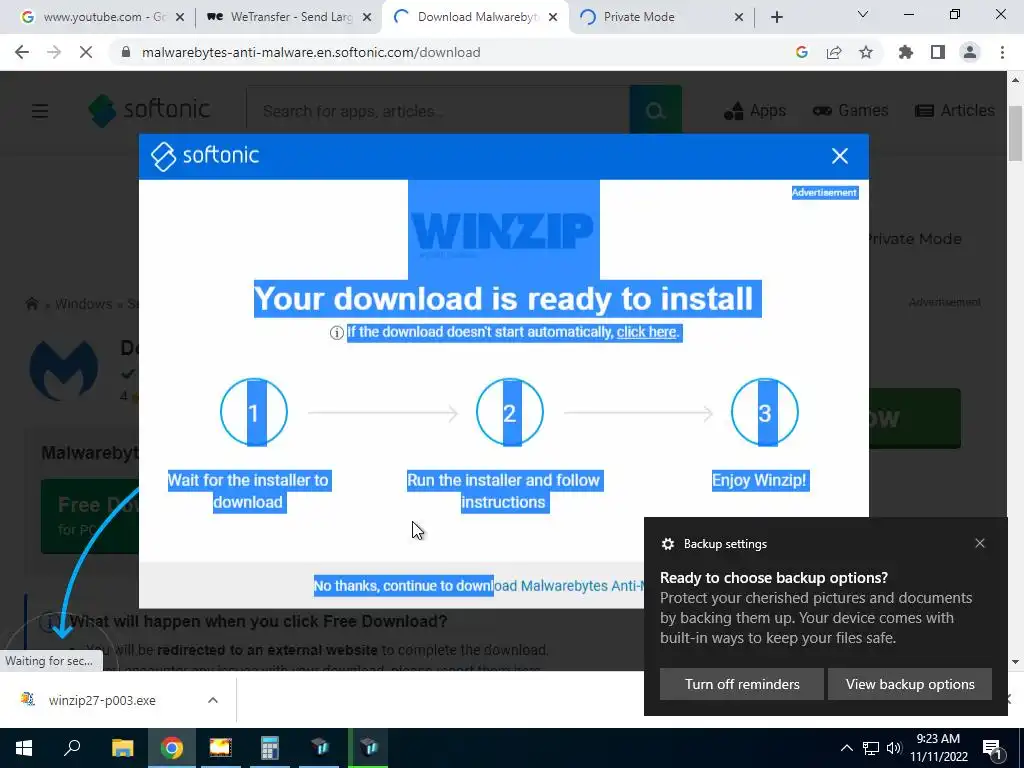The image size is (1024, 768).
Task: Bookmark this page with star
Action: [866, 52]
